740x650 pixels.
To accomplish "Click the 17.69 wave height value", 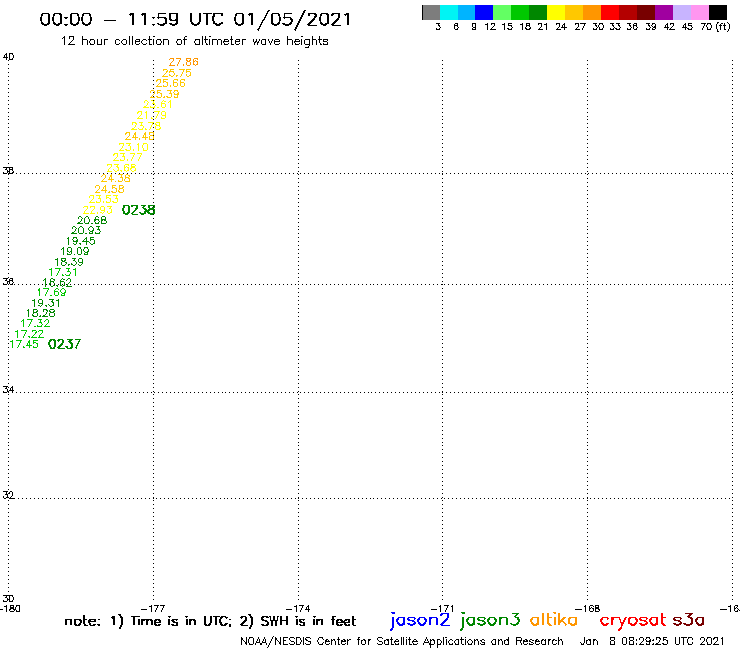I will coord(51,292).
